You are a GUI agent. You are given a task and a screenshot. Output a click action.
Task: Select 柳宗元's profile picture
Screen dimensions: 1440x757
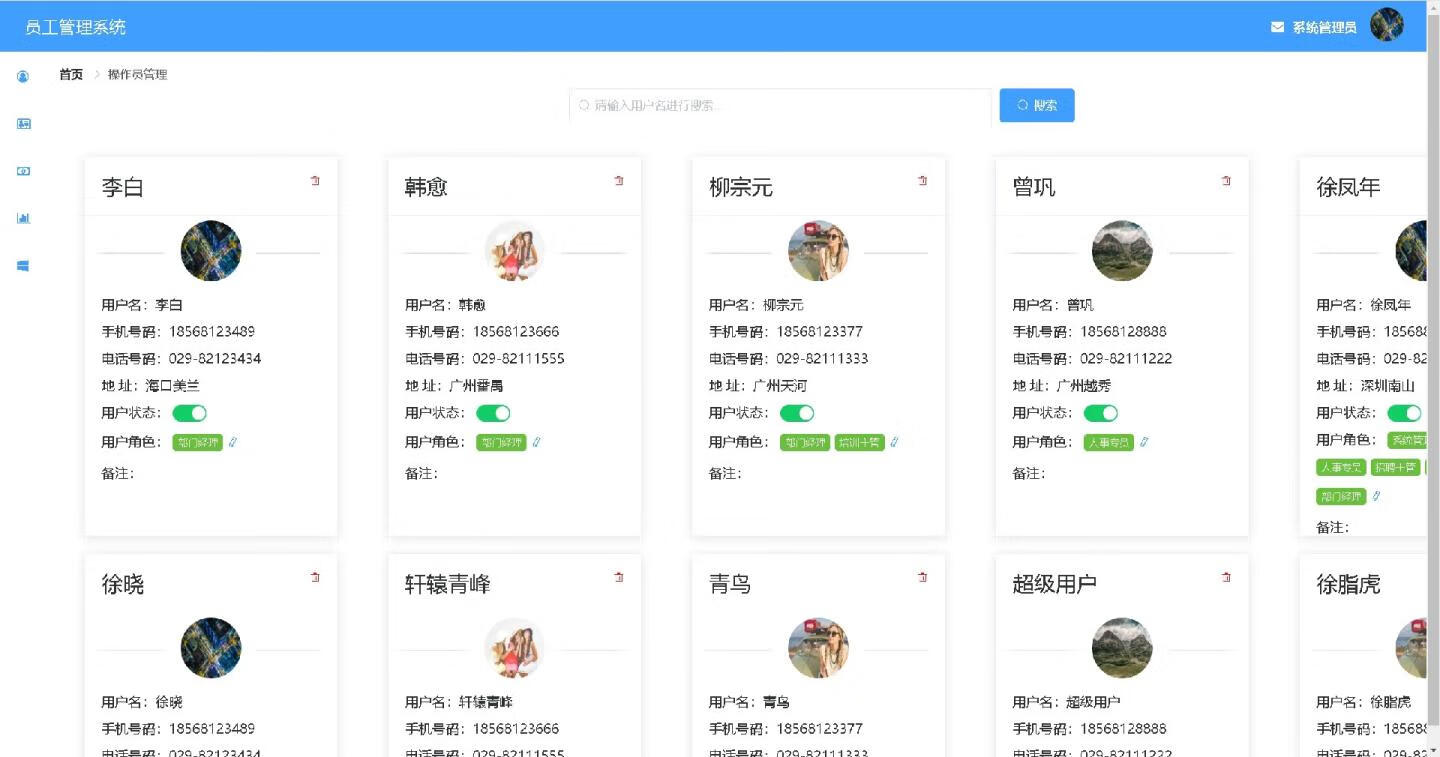tap(819, 251)
